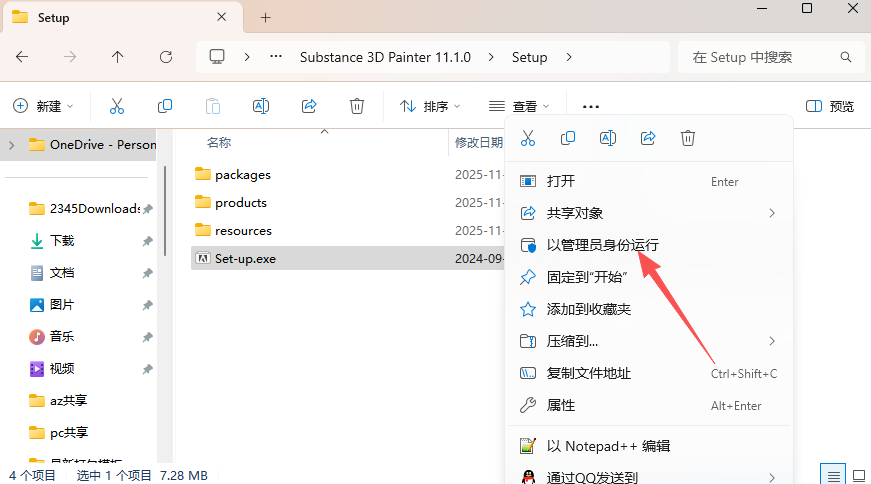Click Delete icon in context menu
This screenshot has width=871, height=484.
click(688, 138)
